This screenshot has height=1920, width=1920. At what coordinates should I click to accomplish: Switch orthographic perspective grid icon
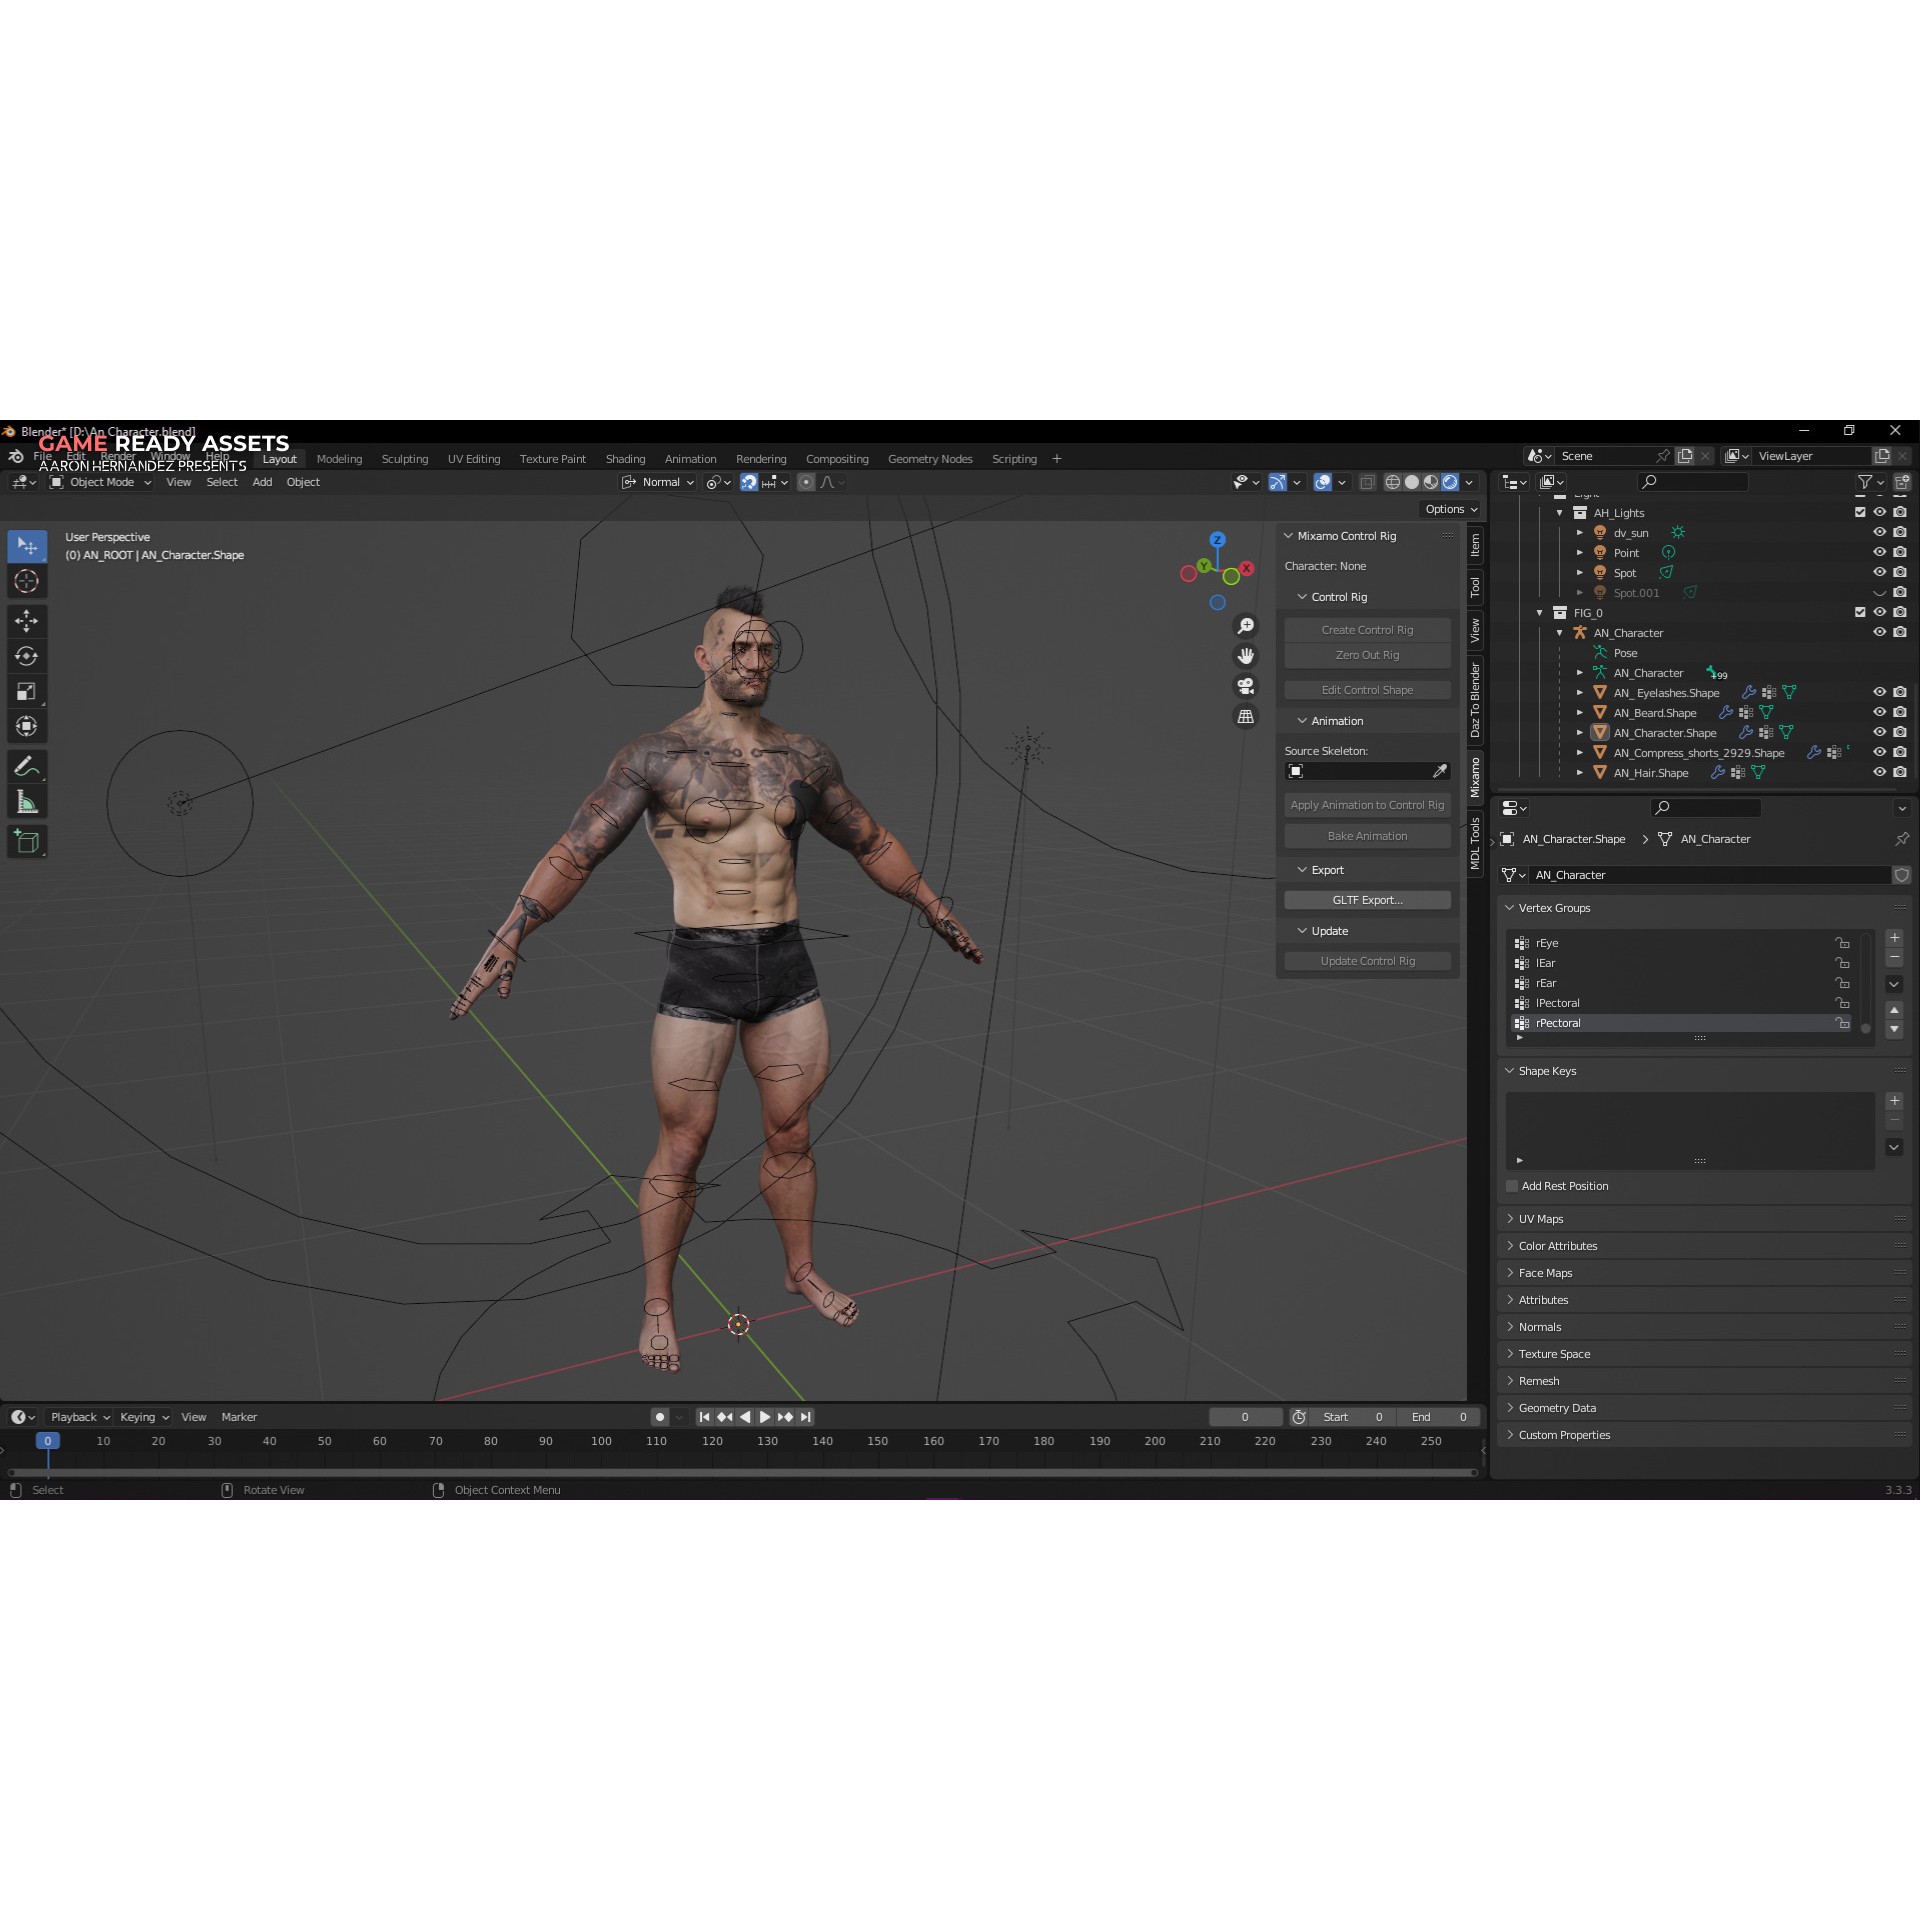pyautogui.click(x=1245, y=716)
